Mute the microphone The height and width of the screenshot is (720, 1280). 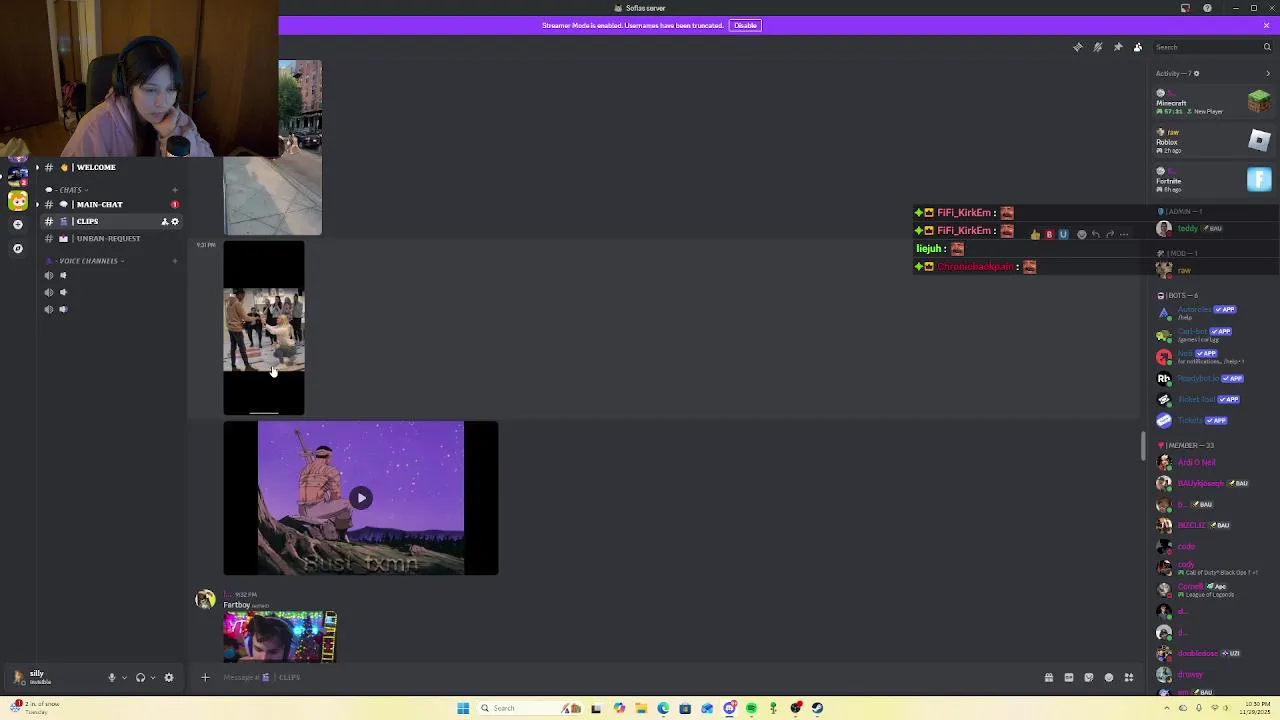pos(112,677)
